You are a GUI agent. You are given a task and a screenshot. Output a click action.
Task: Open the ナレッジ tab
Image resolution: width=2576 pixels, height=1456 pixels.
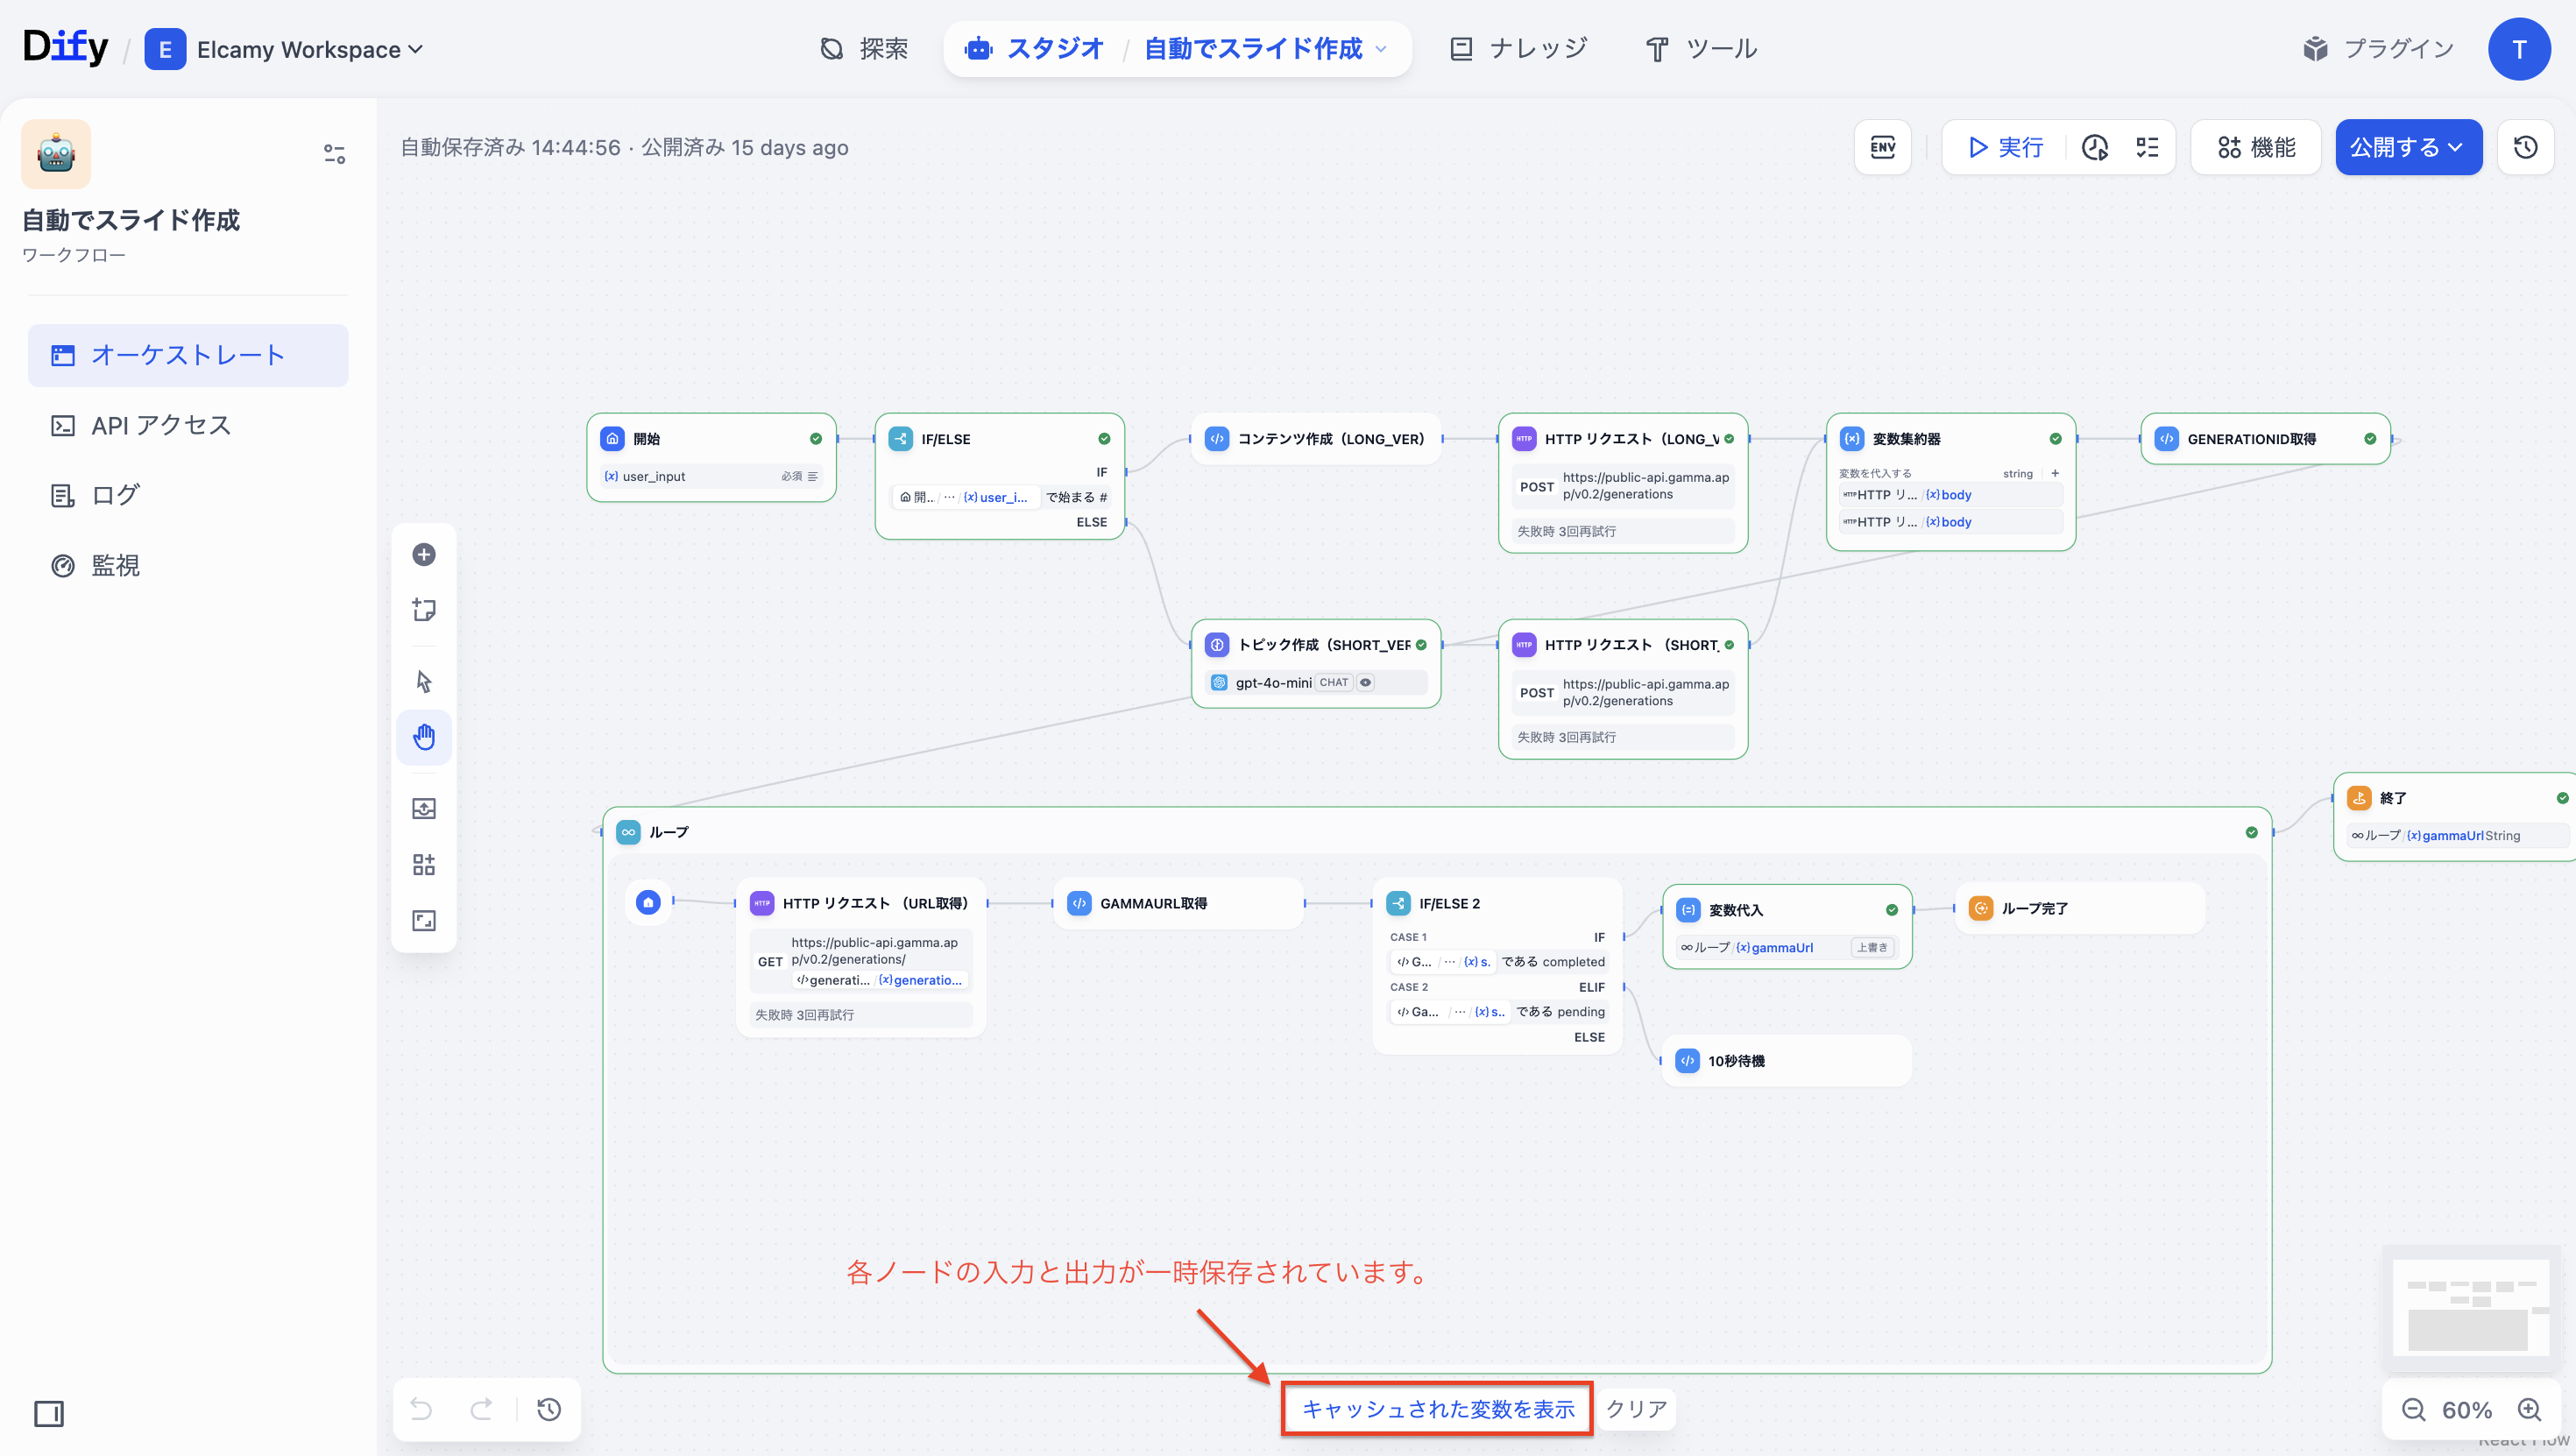click(x=1518, y=48)
